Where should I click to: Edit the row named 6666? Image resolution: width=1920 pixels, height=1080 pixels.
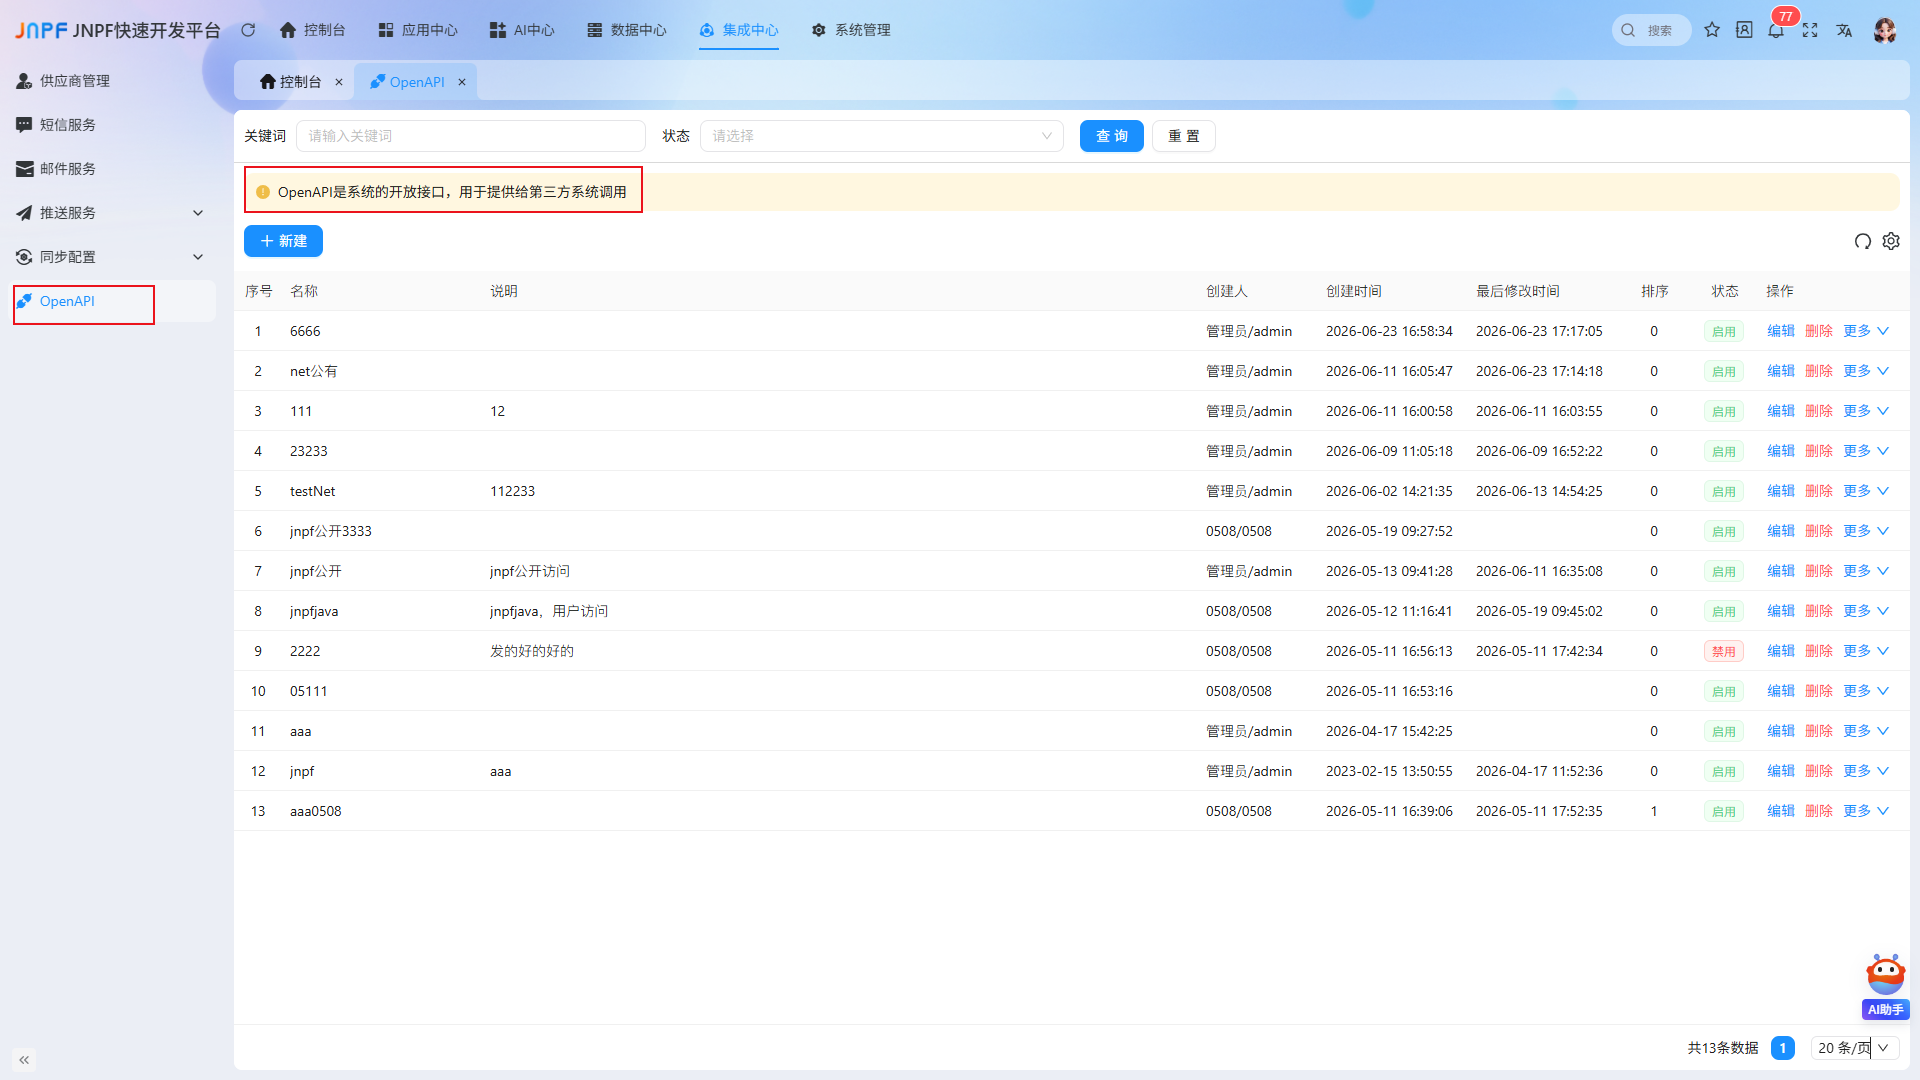1781,331
